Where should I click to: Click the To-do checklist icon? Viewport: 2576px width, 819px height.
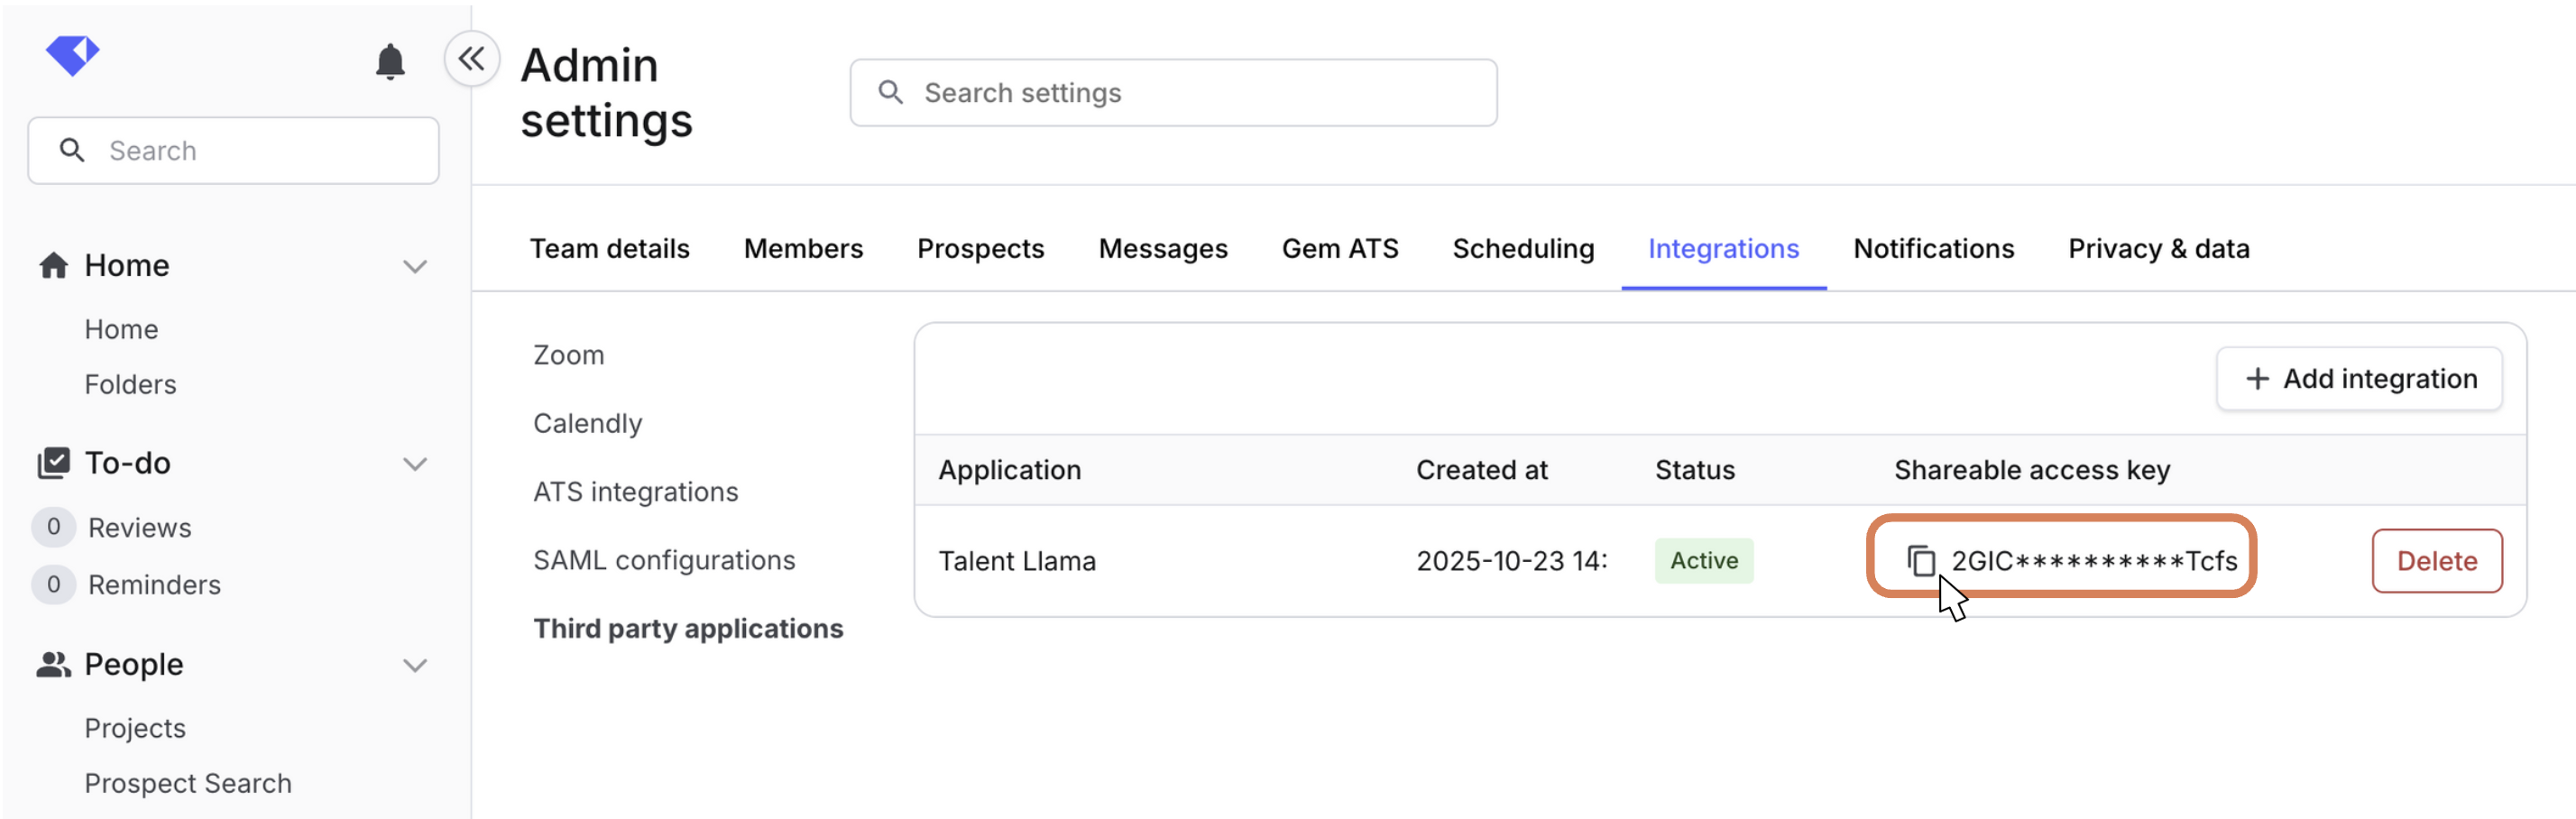point(54,463)
